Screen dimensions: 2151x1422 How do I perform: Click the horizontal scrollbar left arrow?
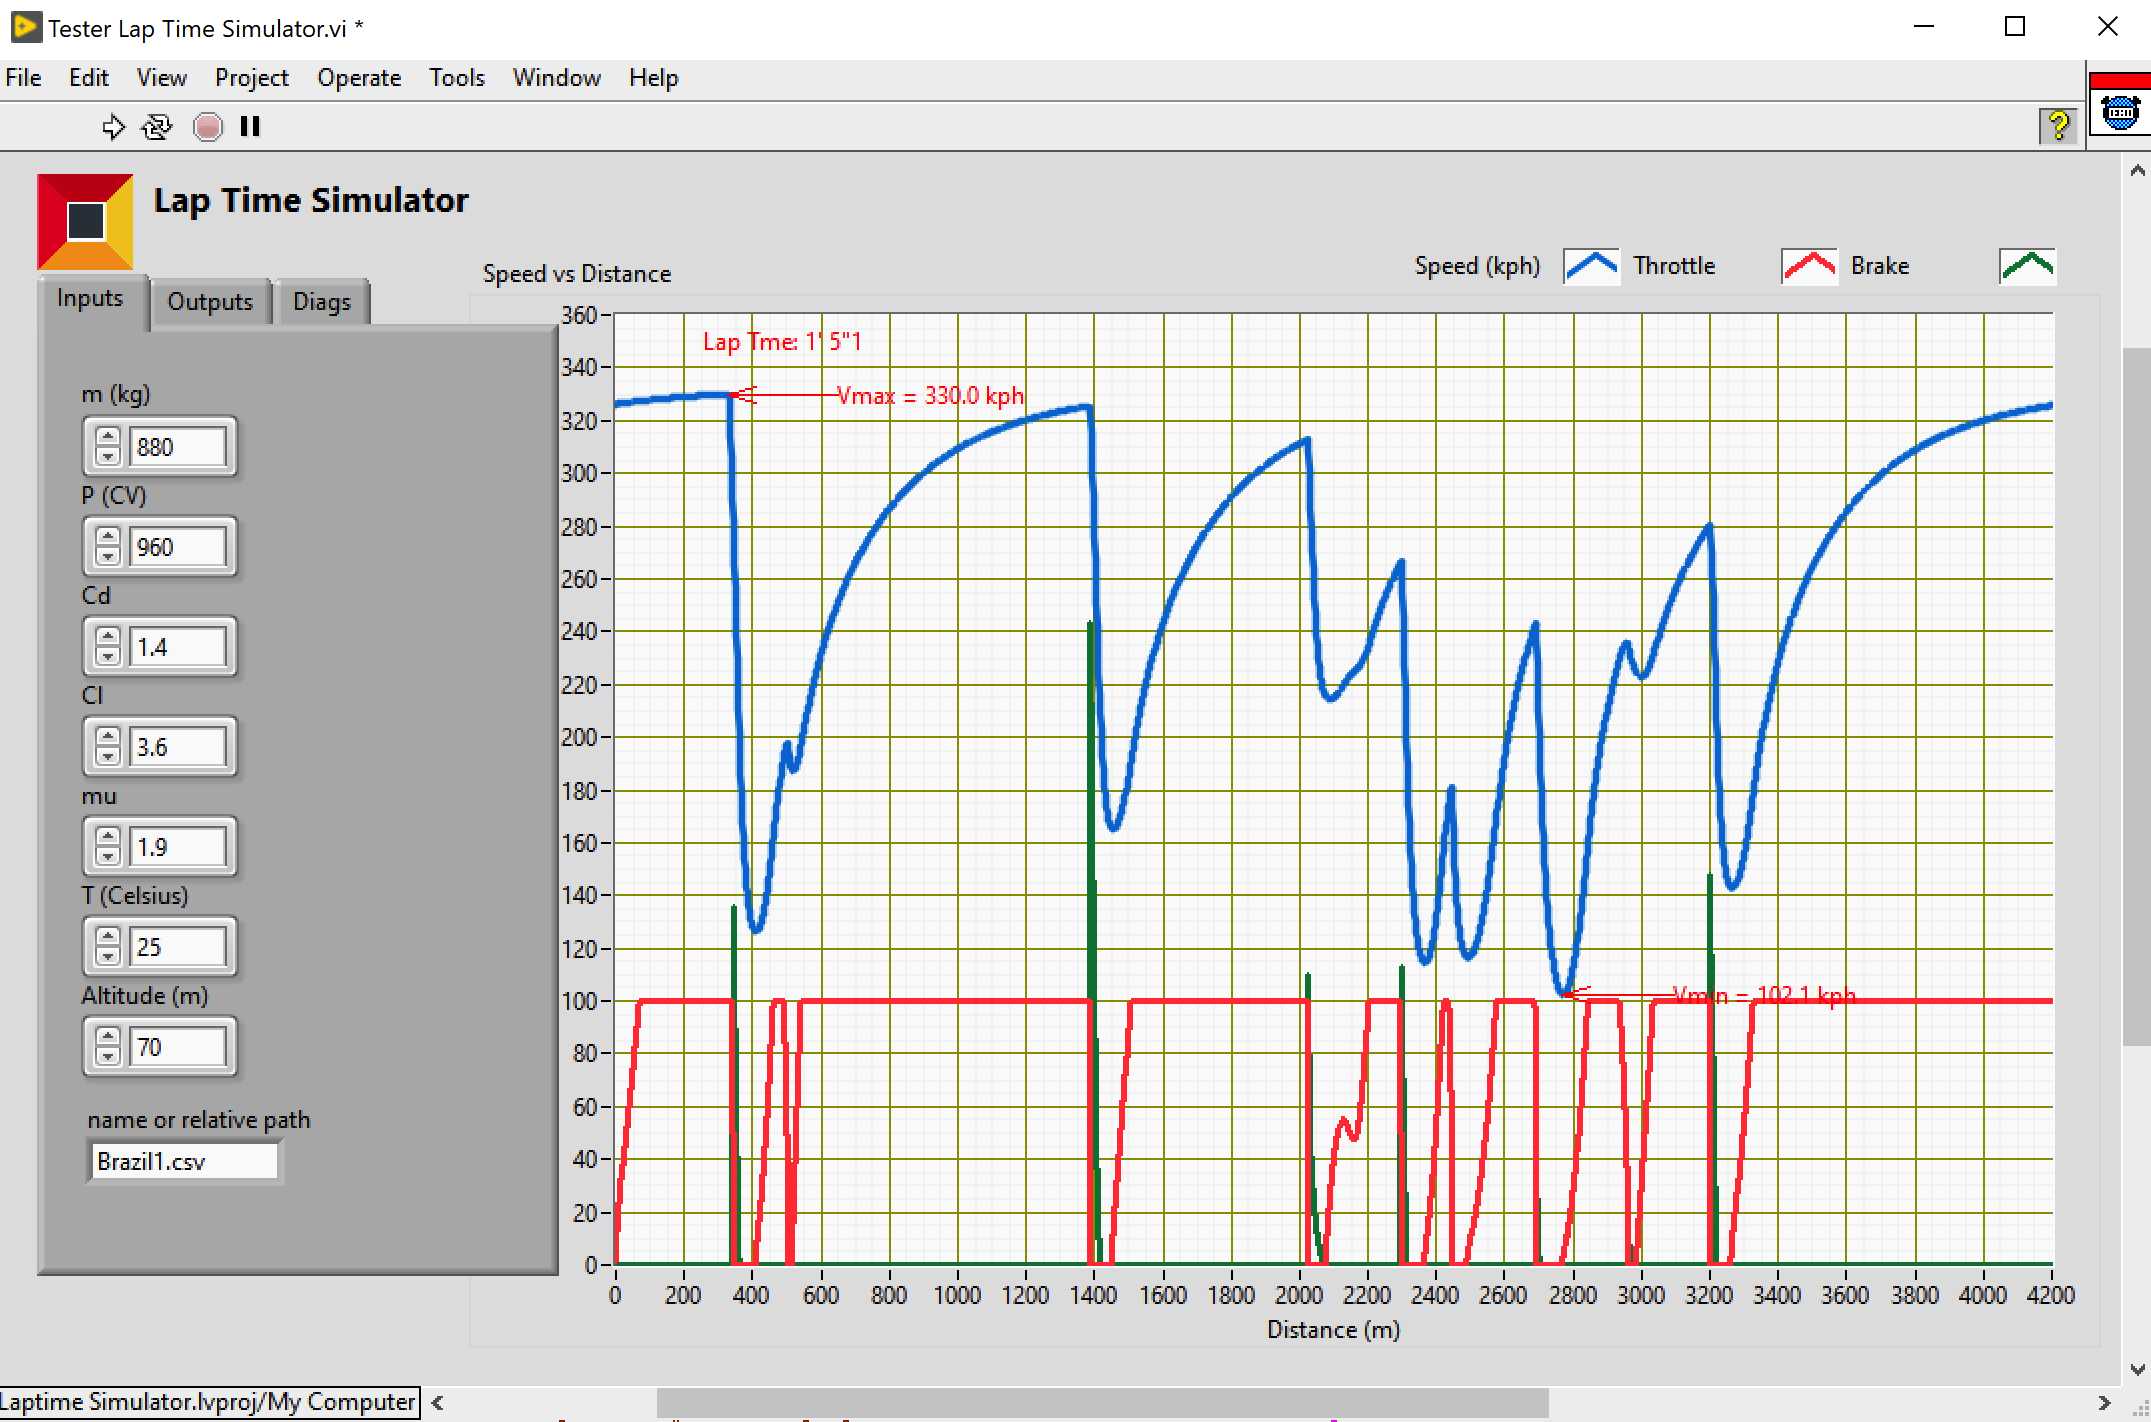[x=438, y=1403]
